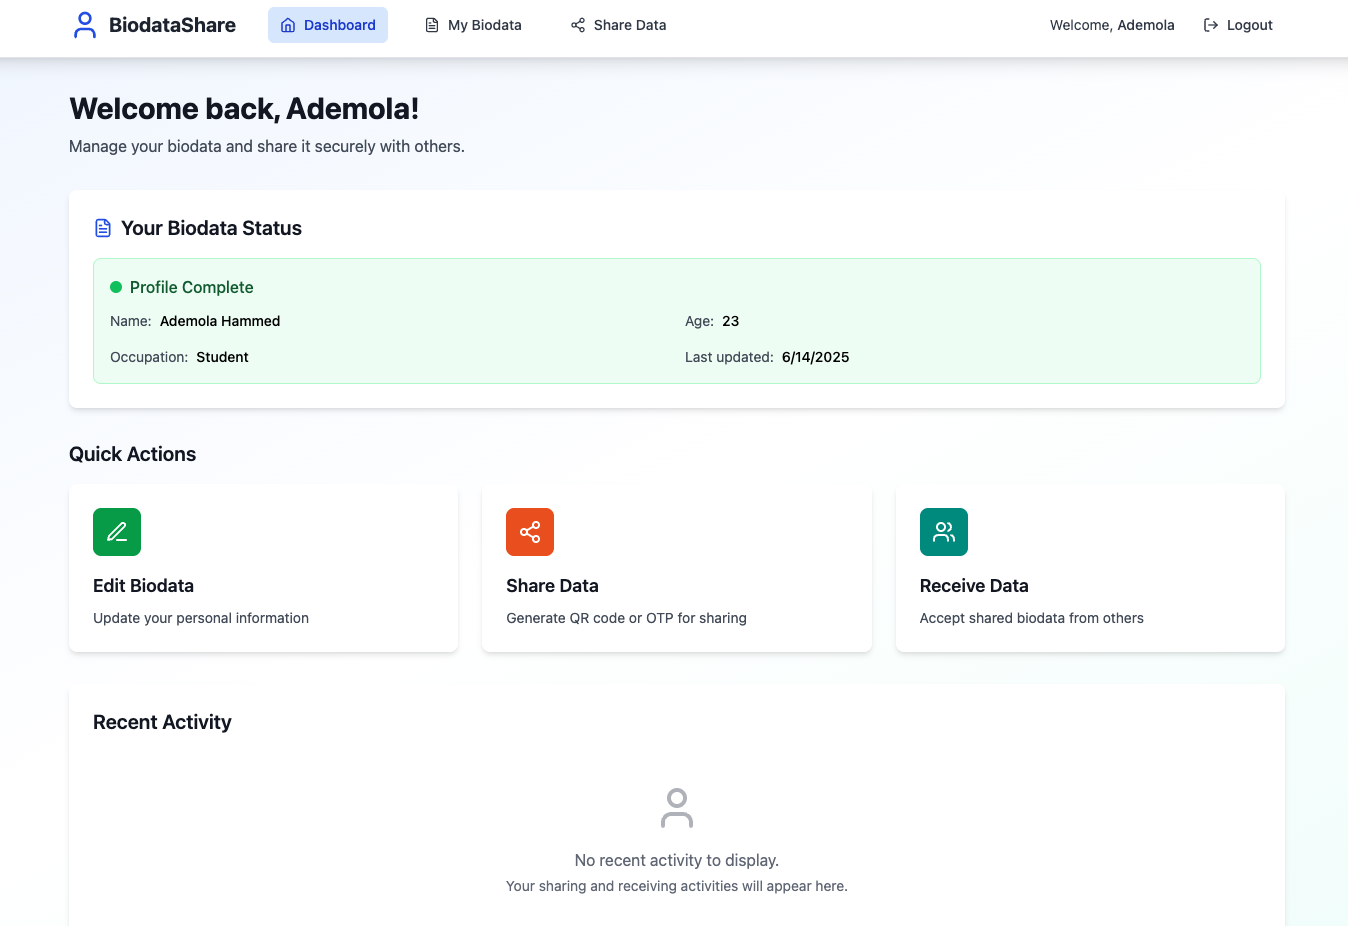This screenshot has height=926, width=1348.
Task: Open the Edit Biodata card title
Action: (x=143, y=586)
